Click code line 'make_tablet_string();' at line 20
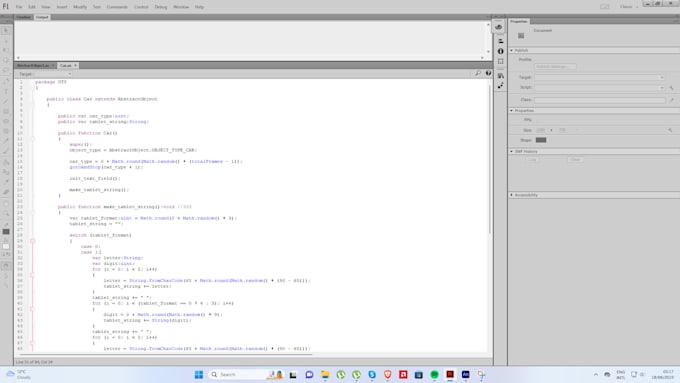The height and width of the screenshot is (383, 680). pos(99,190)
